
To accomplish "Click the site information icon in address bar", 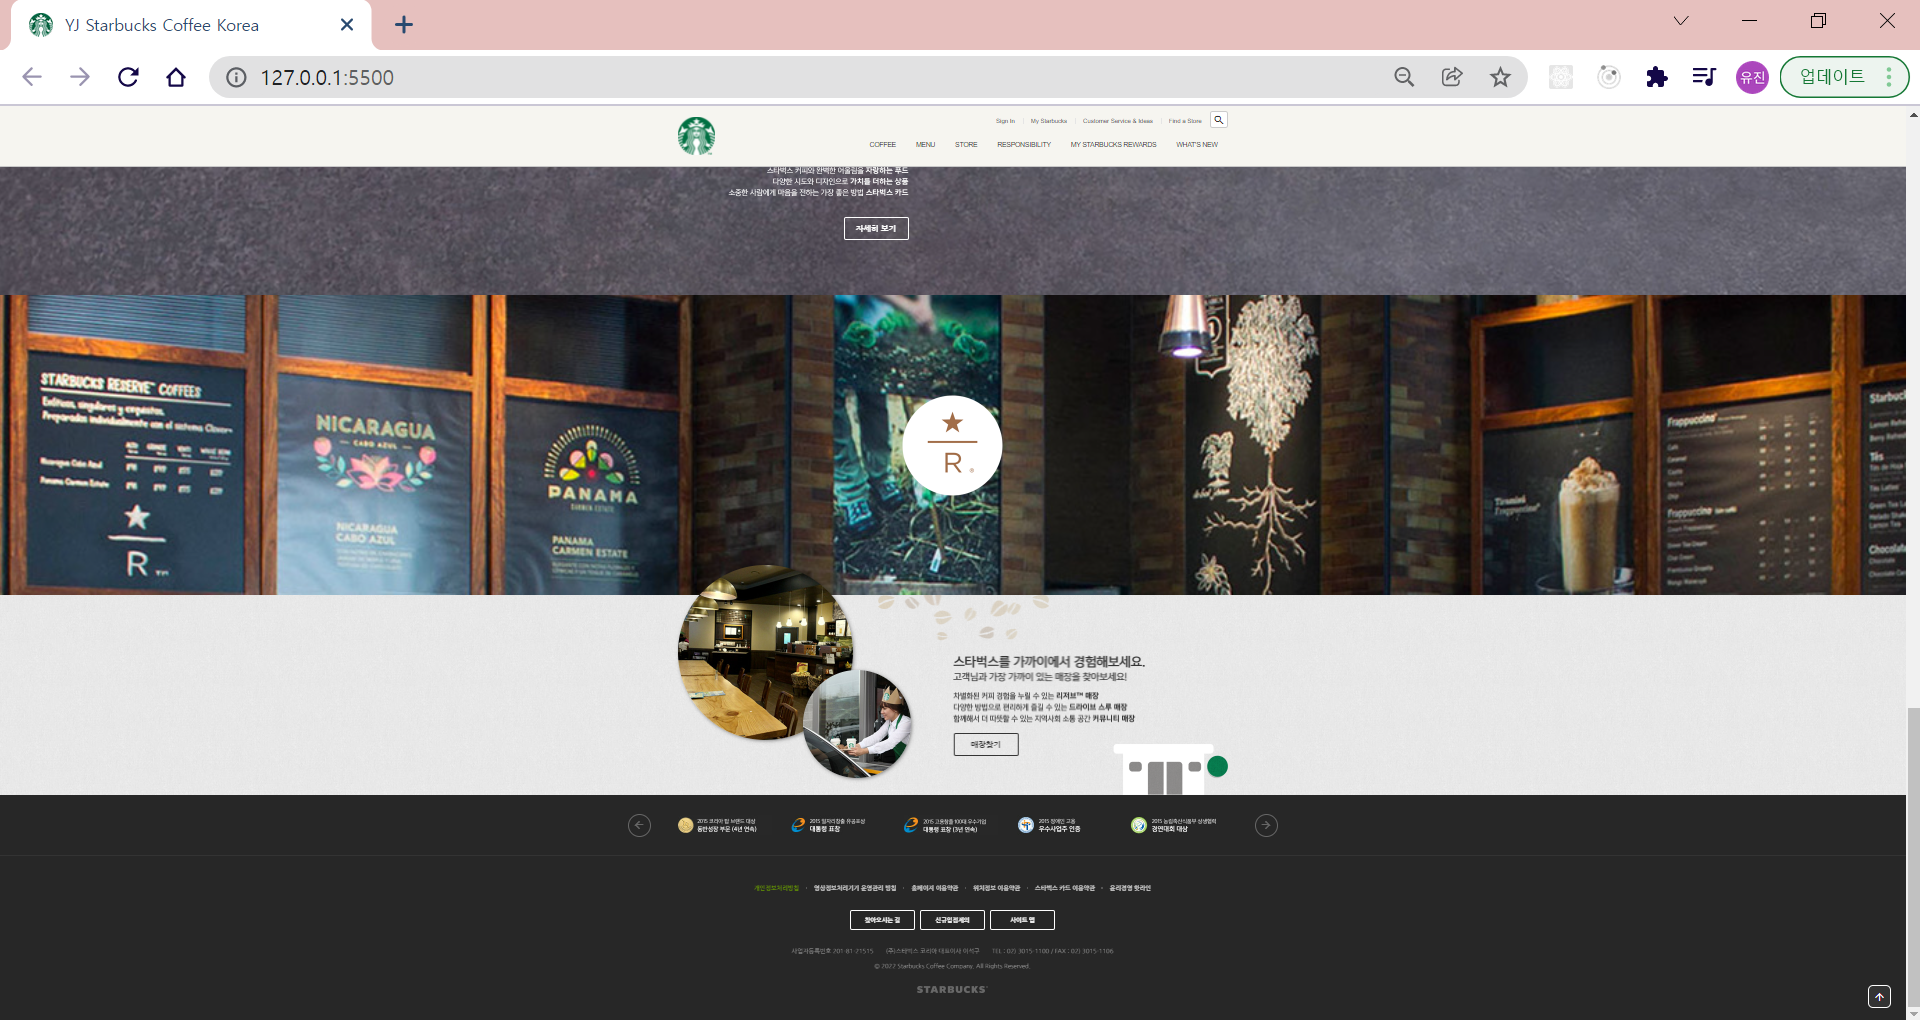I will (236, 77).
